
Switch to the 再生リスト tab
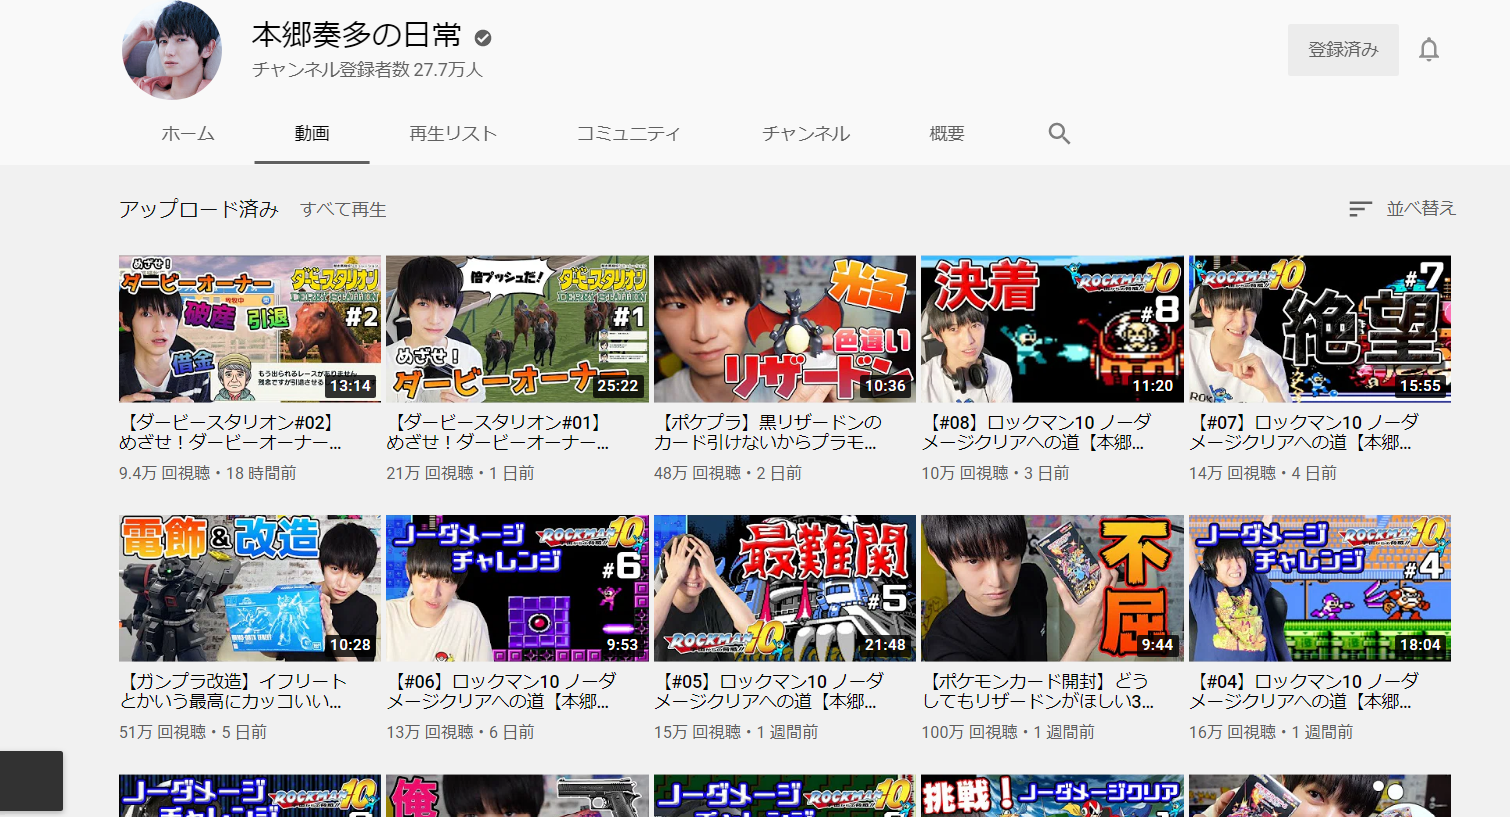(x=453, y=134)
